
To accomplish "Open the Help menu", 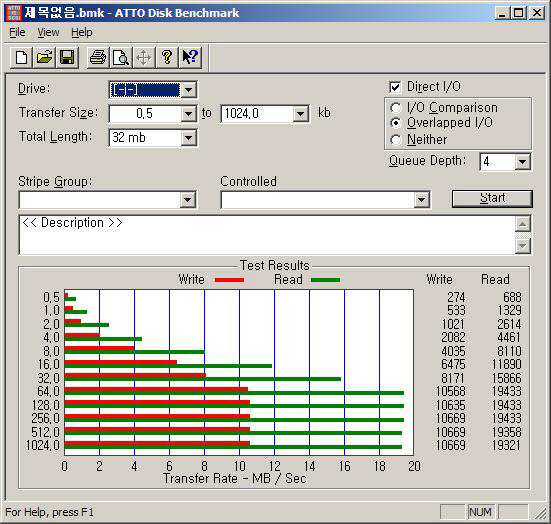I will pos(82,32).
